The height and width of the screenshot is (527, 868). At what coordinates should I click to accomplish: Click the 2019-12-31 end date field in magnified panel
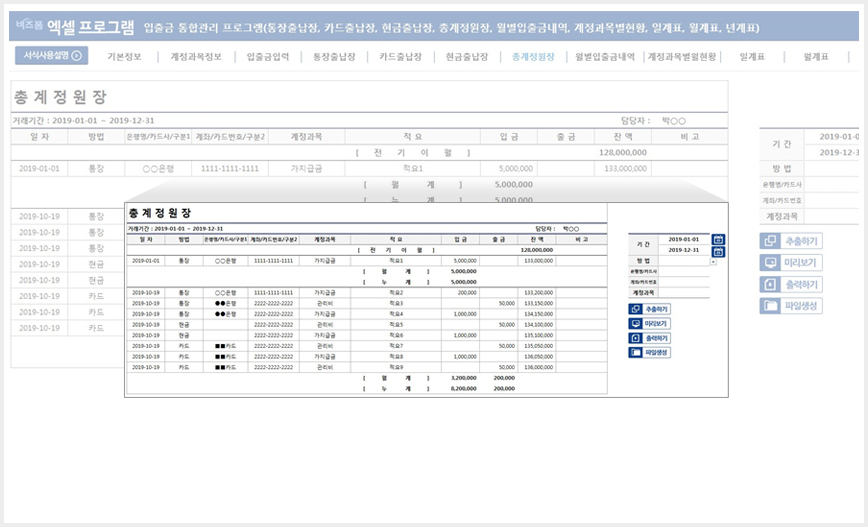point(684,250)
